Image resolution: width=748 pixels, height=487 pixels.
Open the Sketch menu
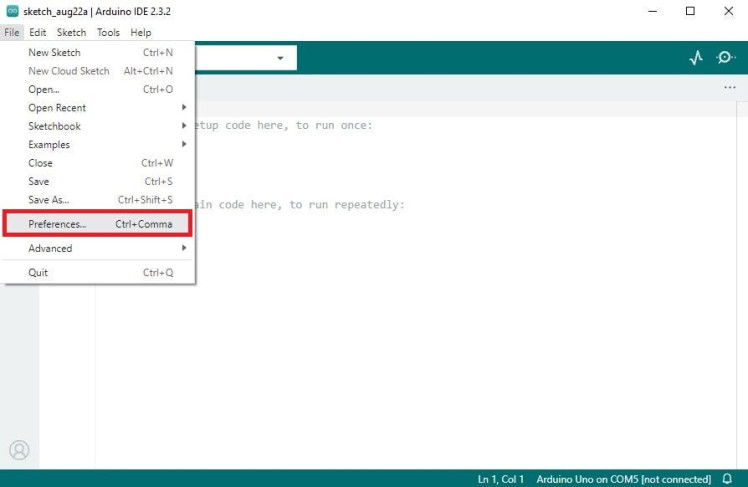[x=72, y=32]
